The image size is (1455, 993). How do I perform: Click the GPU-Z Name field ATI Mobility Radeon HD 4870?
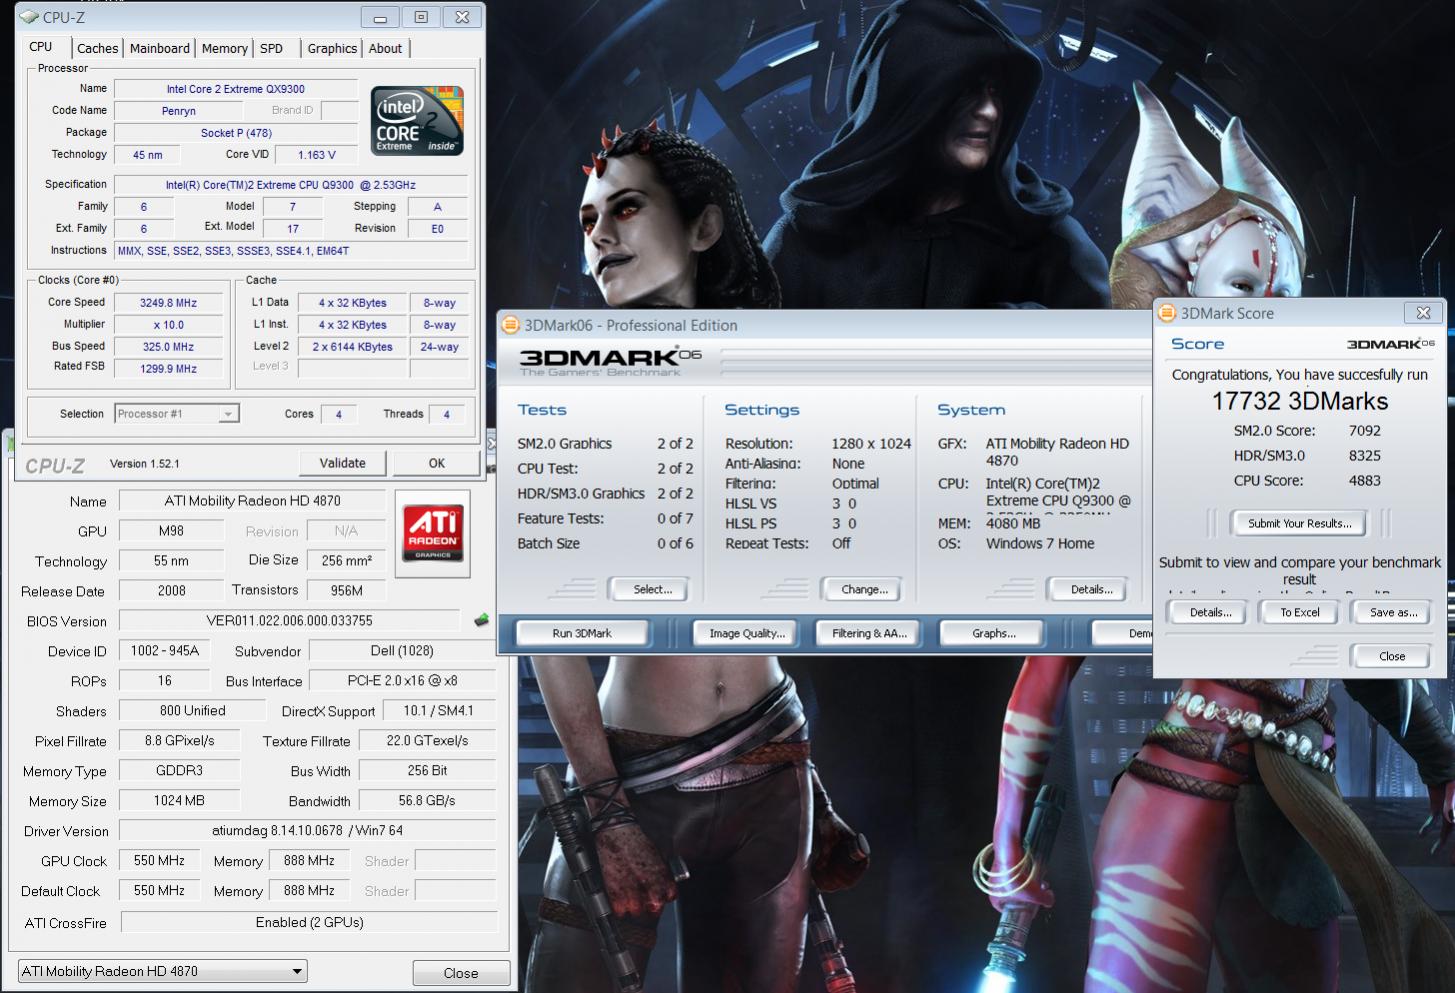253,501
